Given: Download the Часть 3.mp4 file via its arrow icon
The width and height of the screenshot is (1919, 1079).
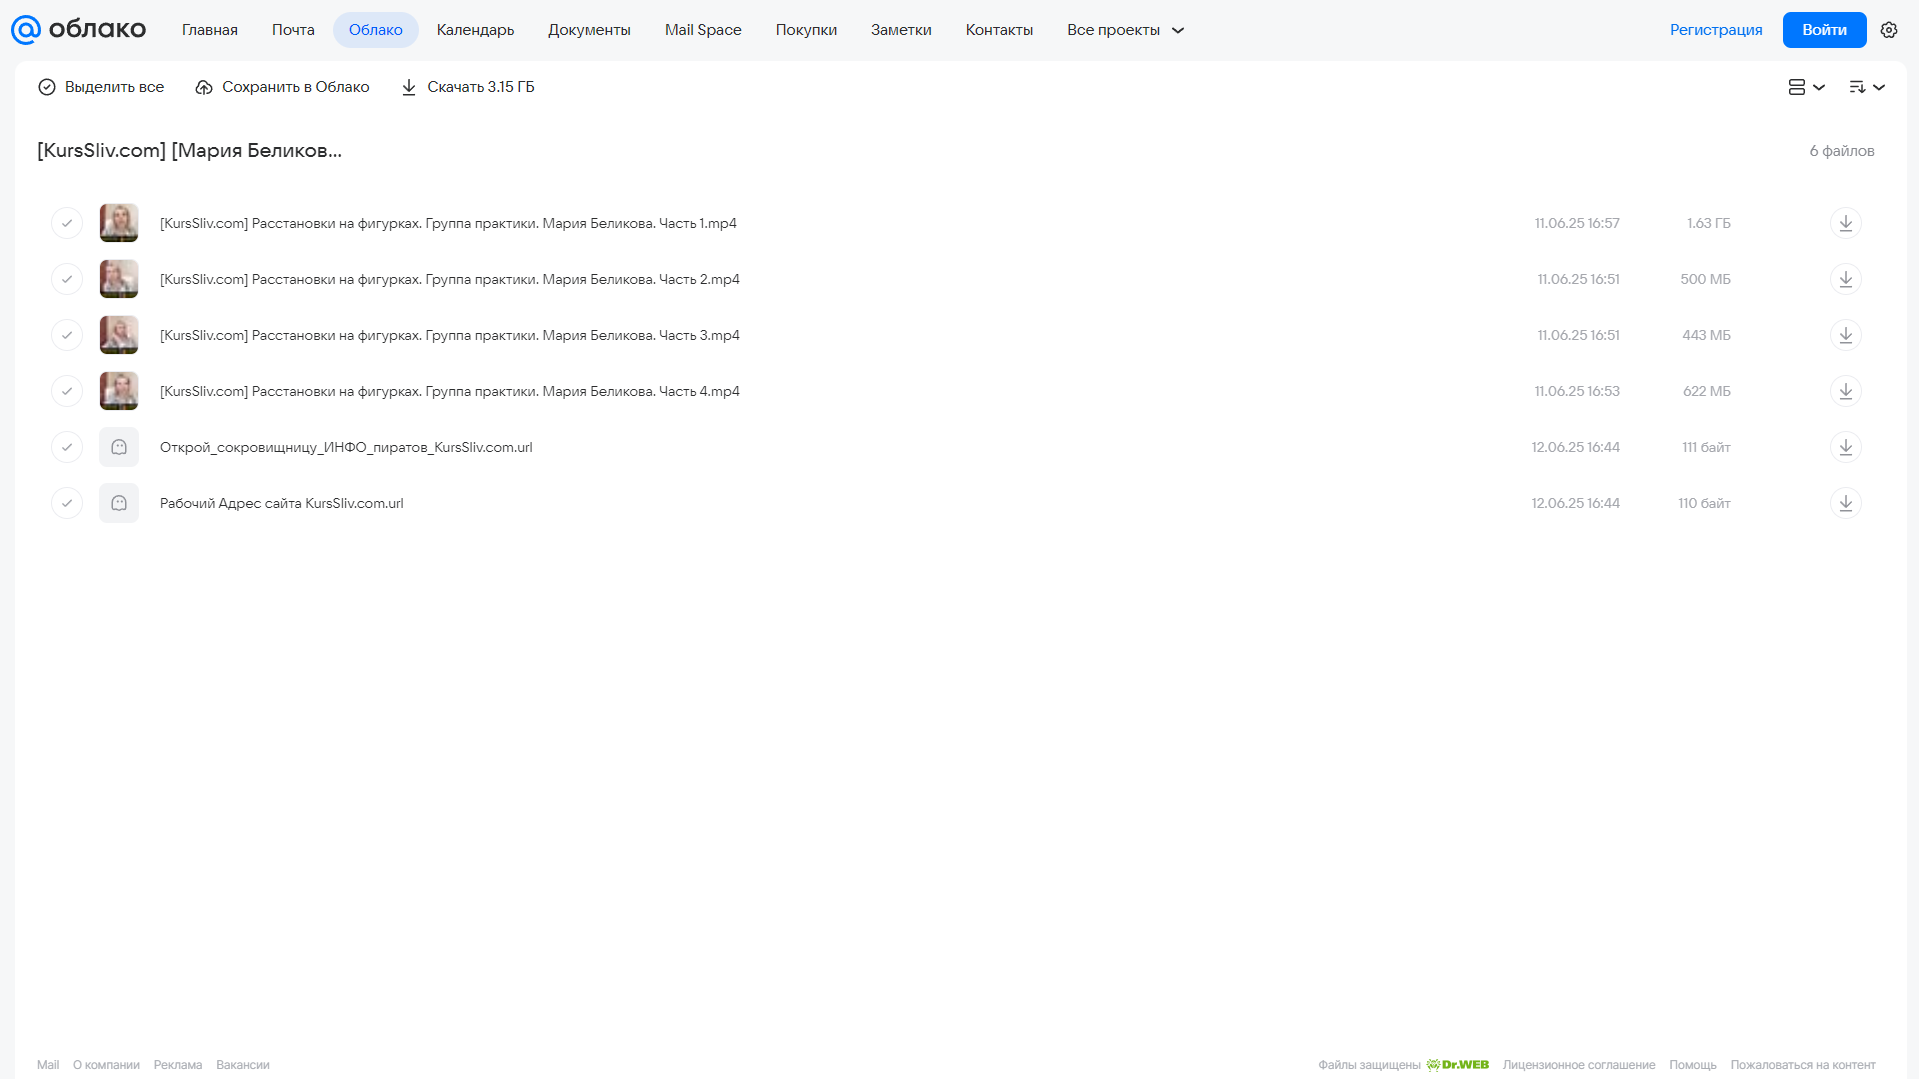Looking at the screenshot, I should click(1845, 335).
